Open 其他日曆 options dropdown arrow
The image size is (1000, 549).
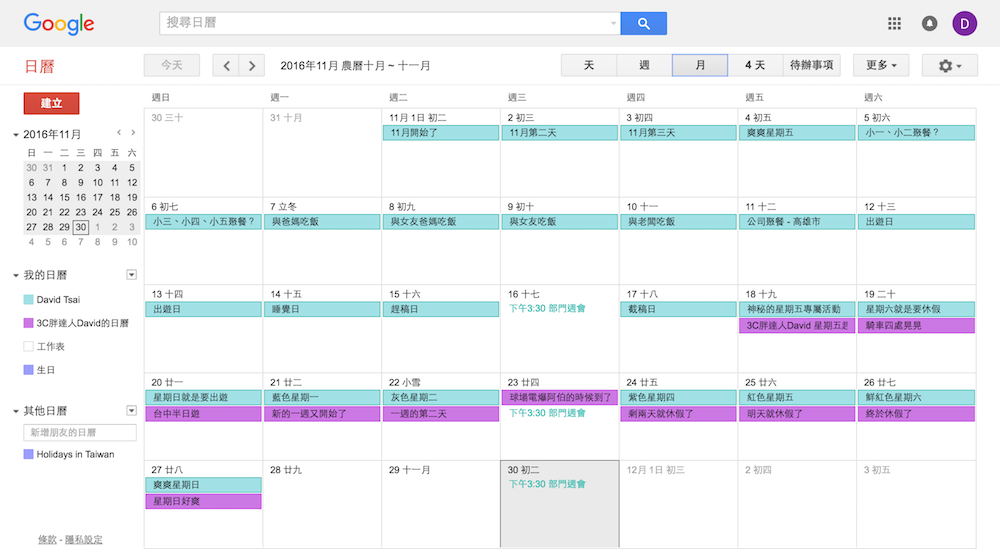[131, 411]
